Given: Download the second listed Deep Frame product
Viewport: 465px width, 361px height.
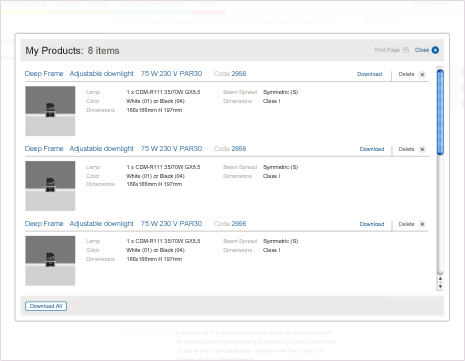Looking at the screenshot, I should click(372, 149).
